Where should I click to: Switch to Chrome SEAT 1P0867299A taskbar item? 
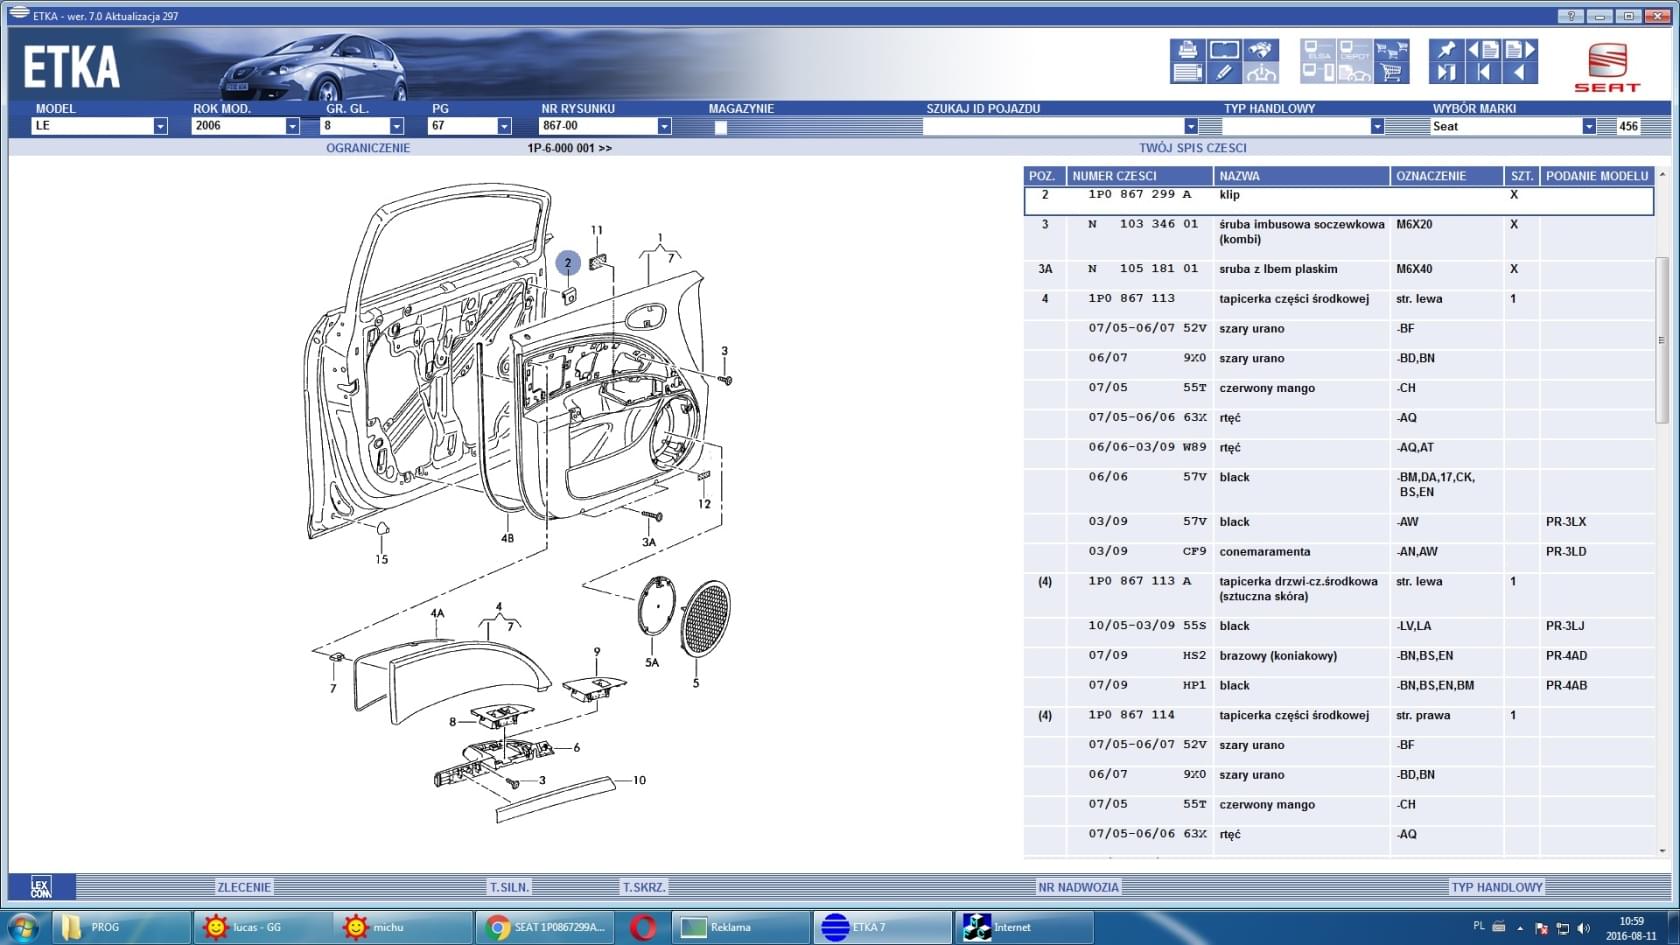pos(546,927)
